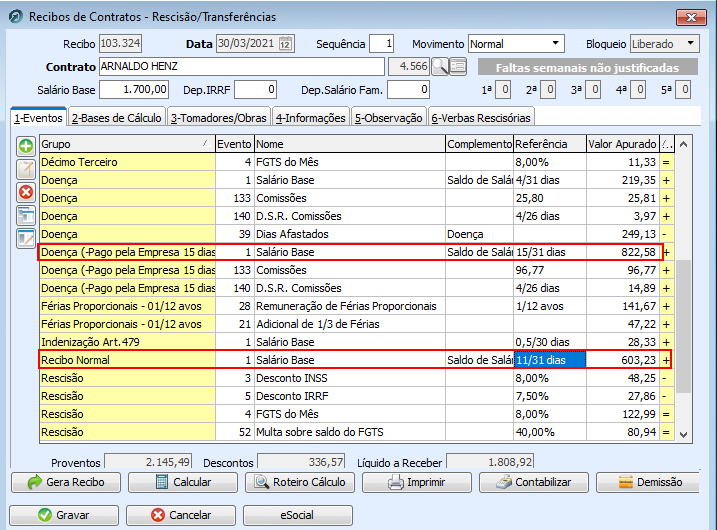The image size is (717, 530).
Task: Click the red delete event icon
Action: pos(26,193)
